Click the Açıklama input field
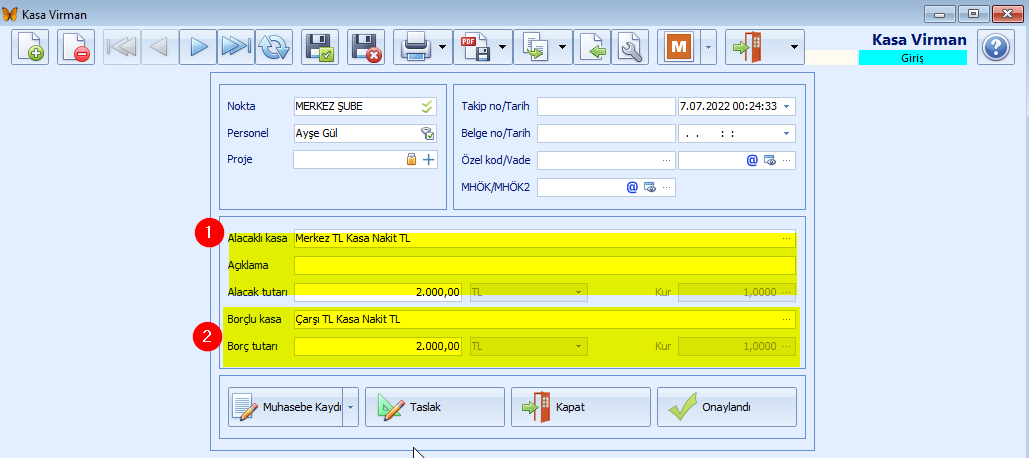This screenshot has width=1029, height=458. (x=544, y=265)
